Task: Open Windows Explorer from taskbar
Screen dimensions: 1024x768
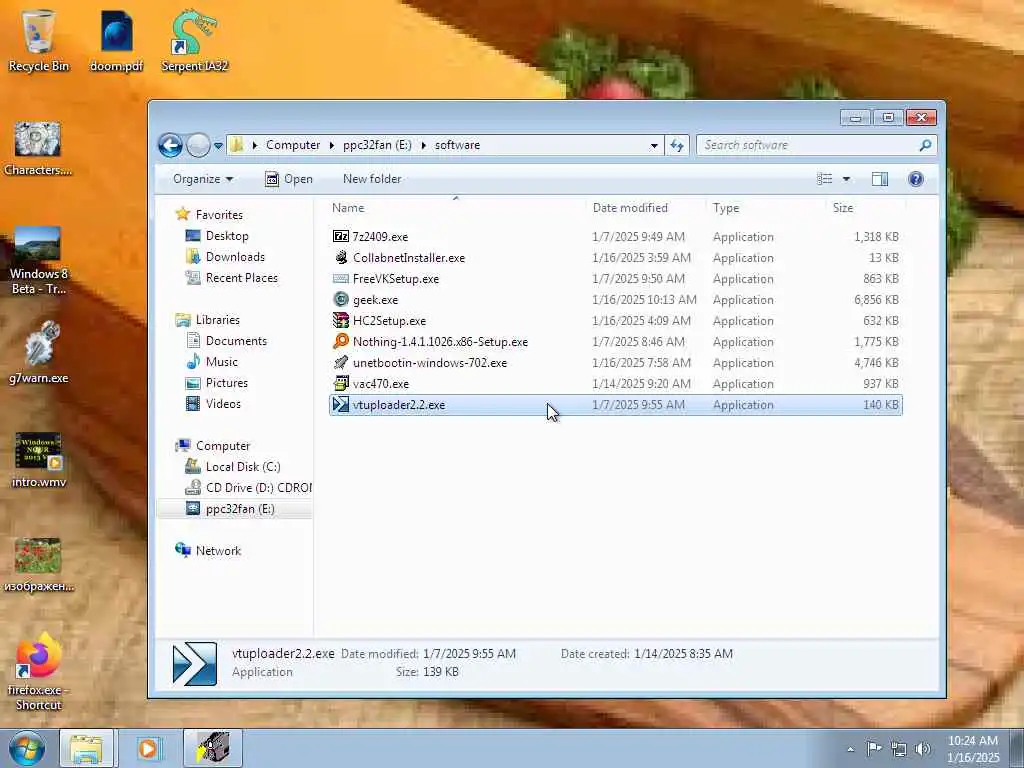Action: coord(87,748)
